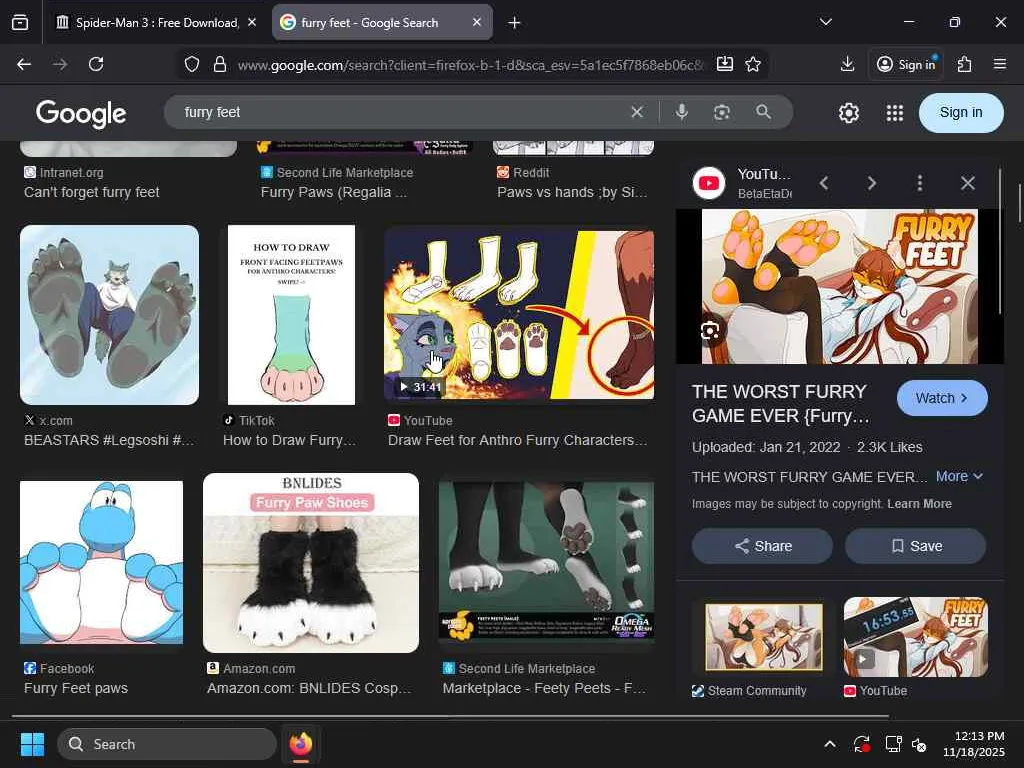Click the horizontal scrollbar at page bottom
The width and height of the screenshot is (1024, 768).
(450, 716)
